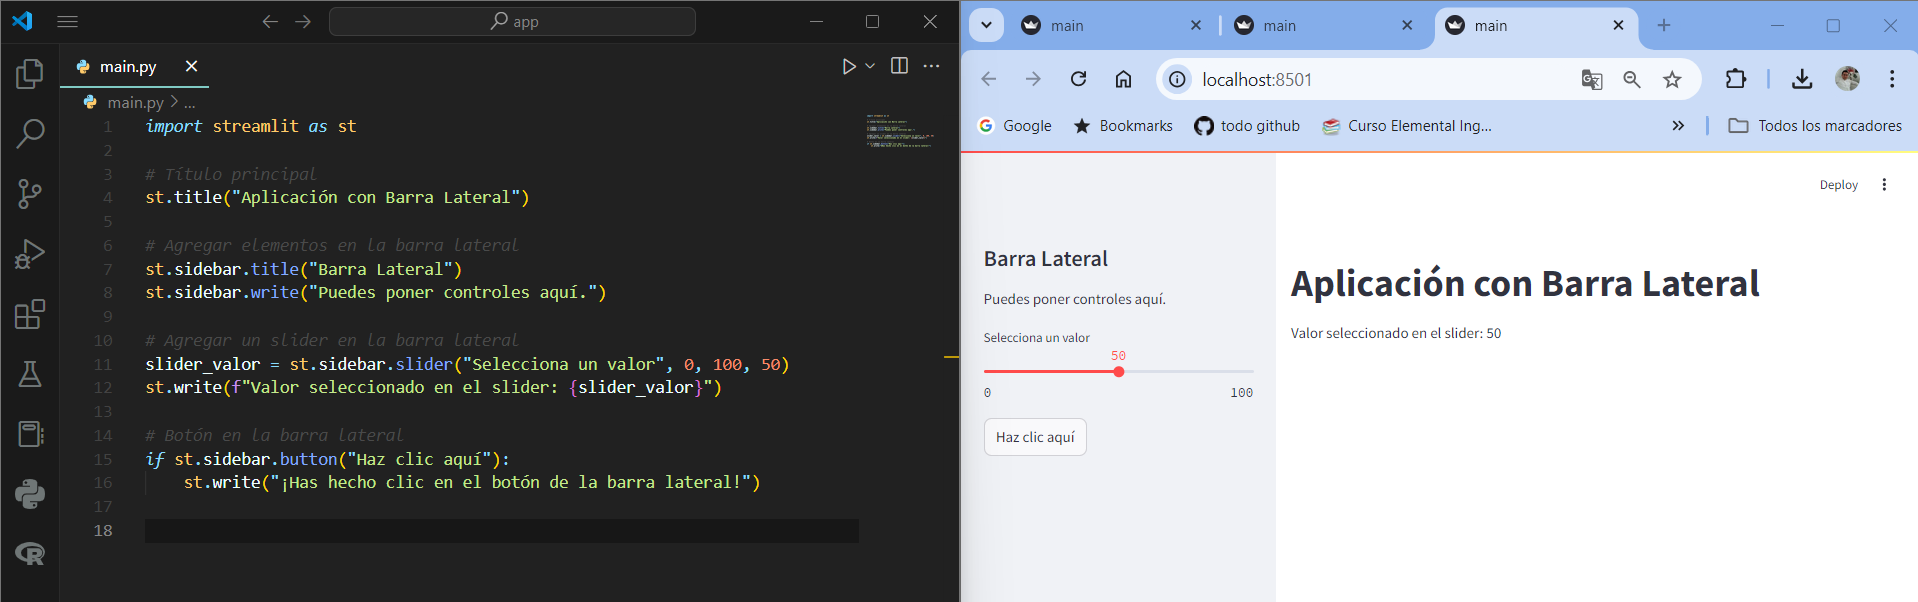Open the Source Control view
This screenshot has height=602, width=1918.
tap(30, 194)
